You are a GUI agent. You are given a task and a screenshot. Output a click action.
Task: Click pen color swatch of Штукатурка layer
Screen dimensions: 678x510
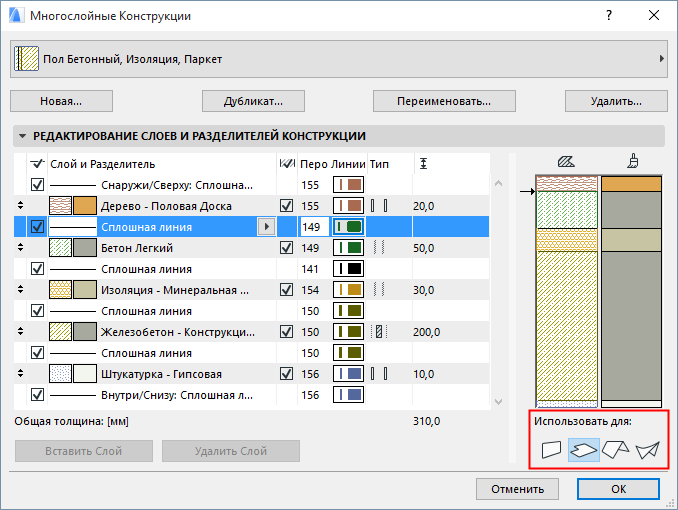point(348,374)
